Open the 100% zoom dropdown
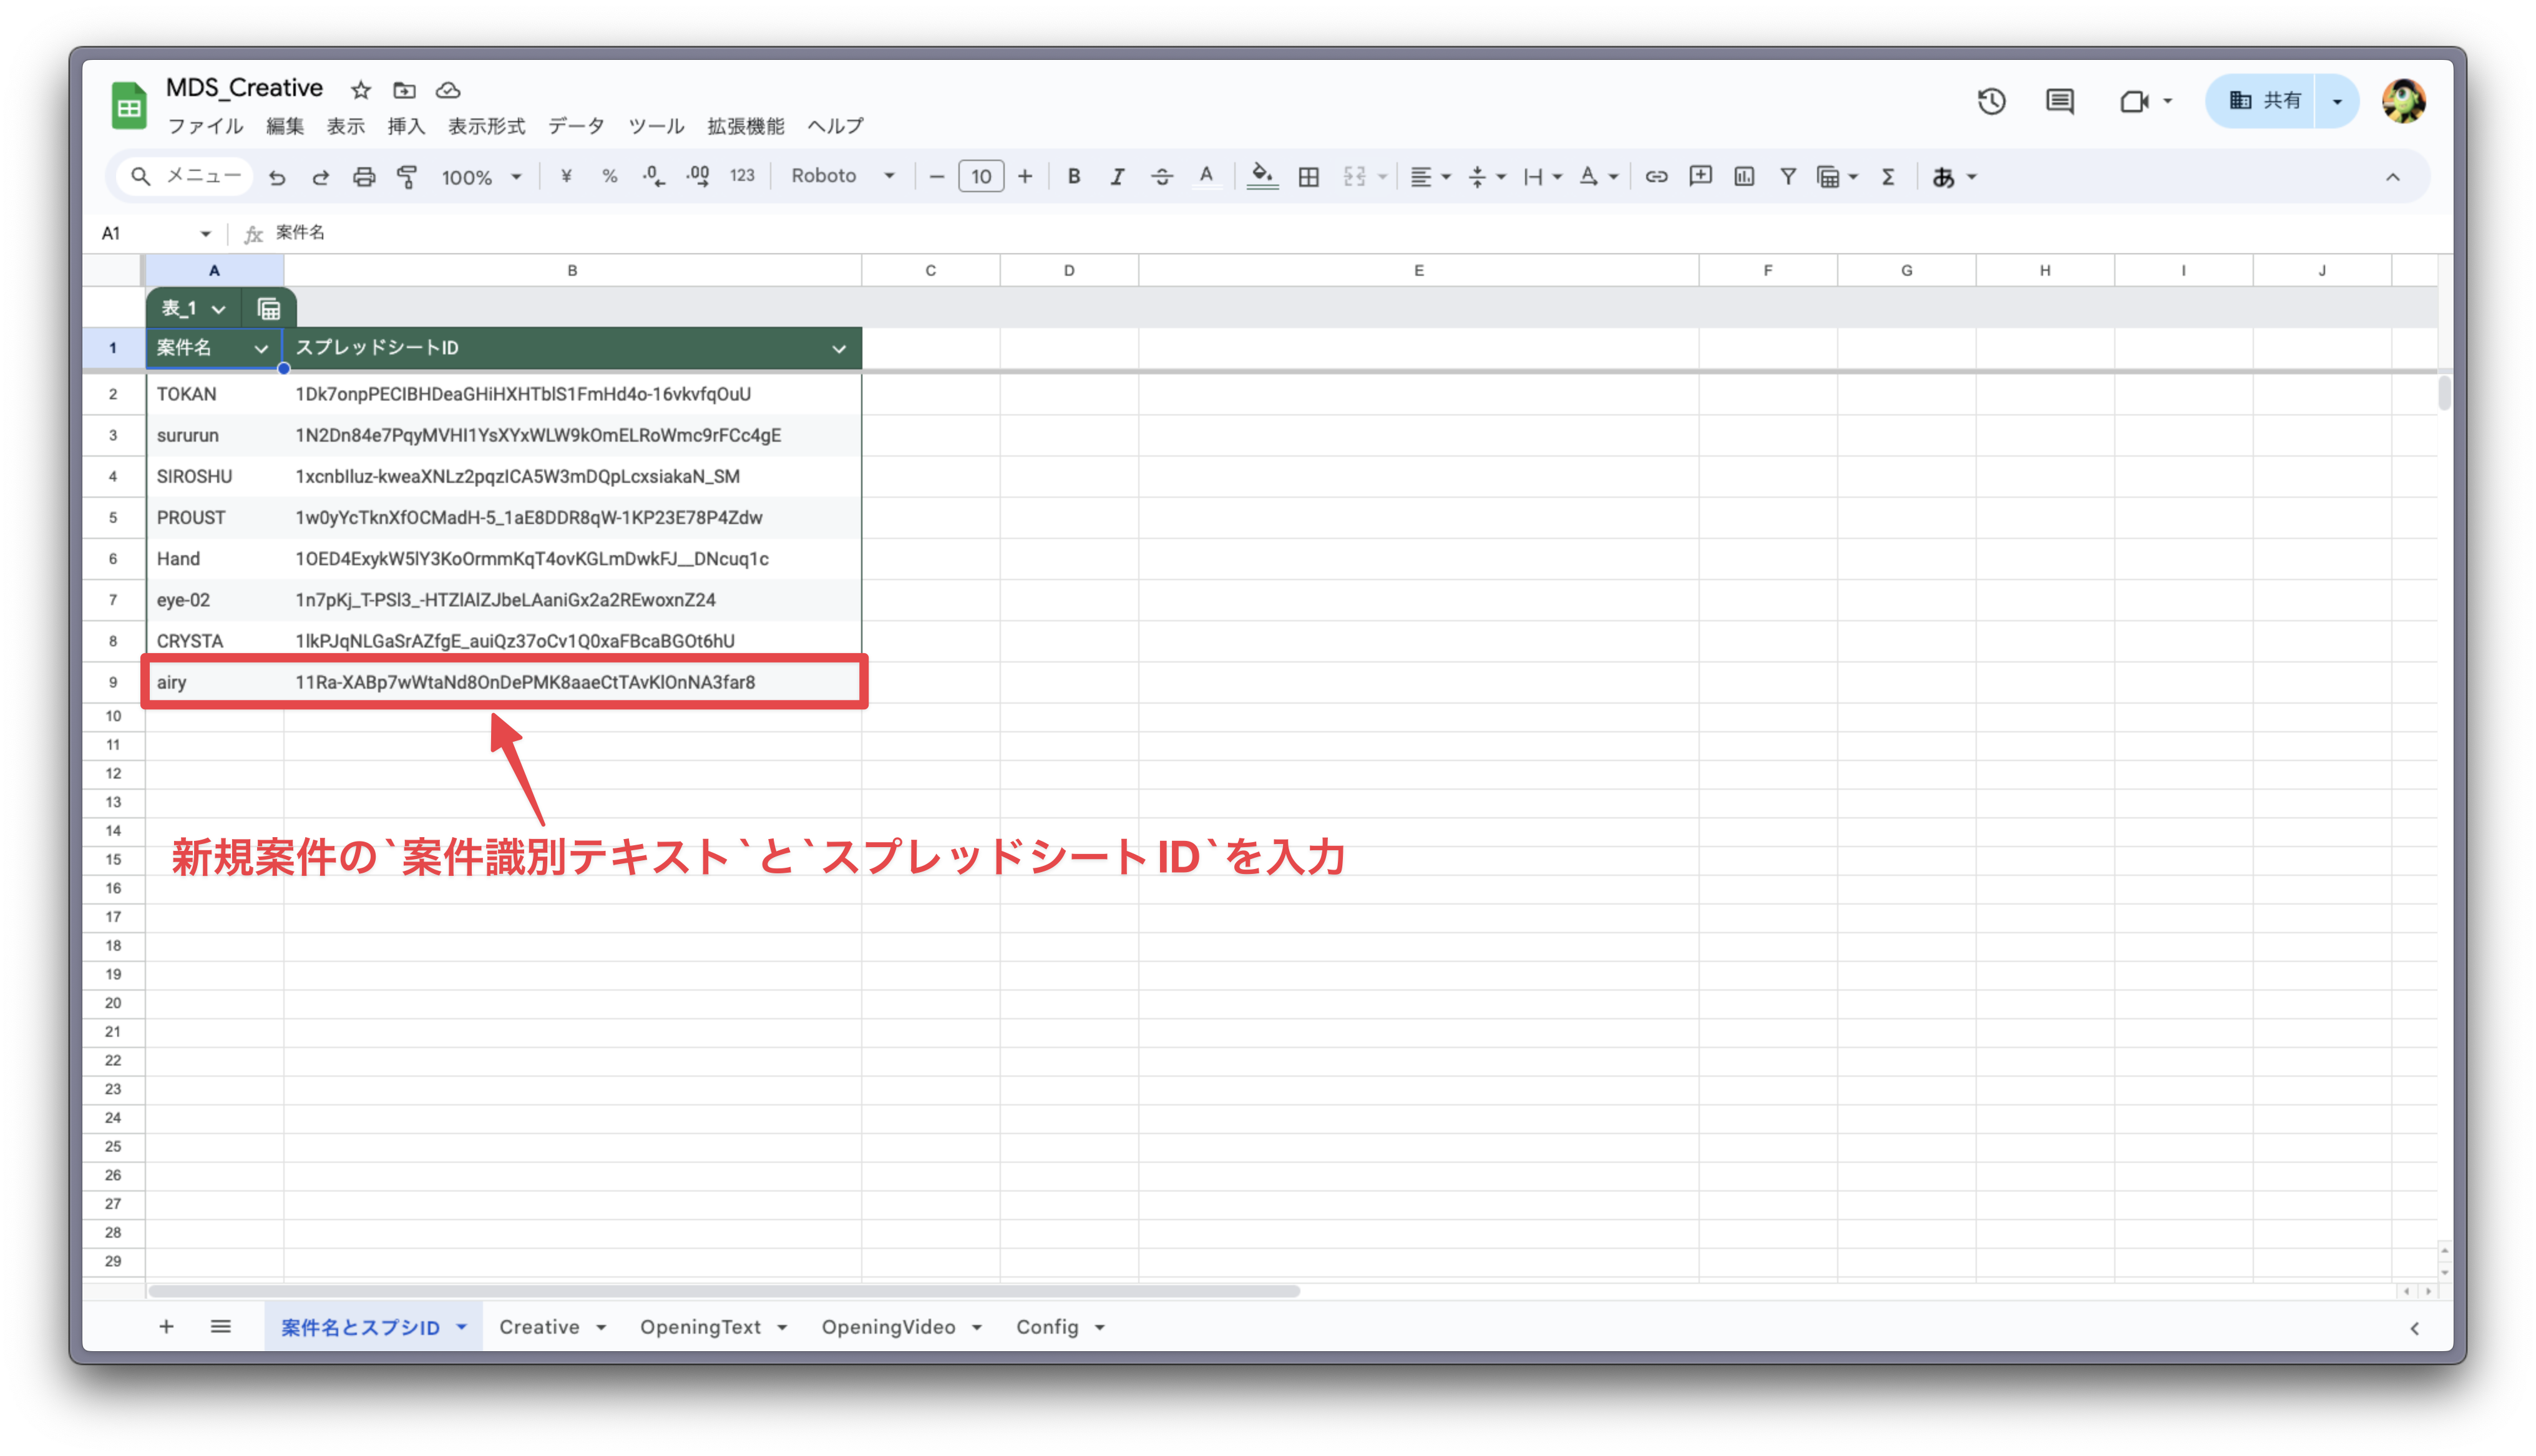2536x1456 pixels. click(x=480, y=176)
